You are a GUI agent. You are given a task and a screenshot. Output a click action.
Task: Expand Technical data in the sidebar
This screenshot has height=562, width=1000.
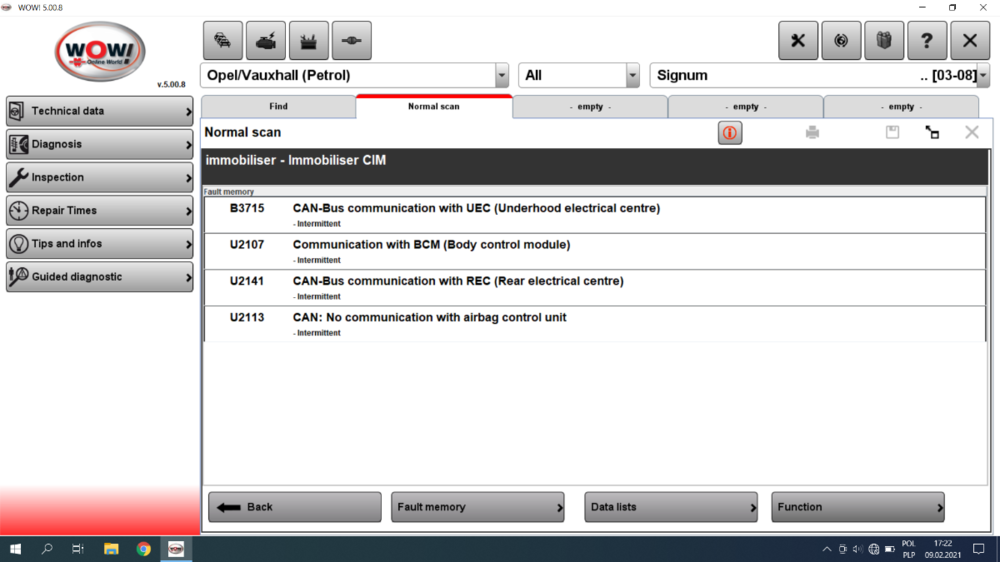coord(99,111)
